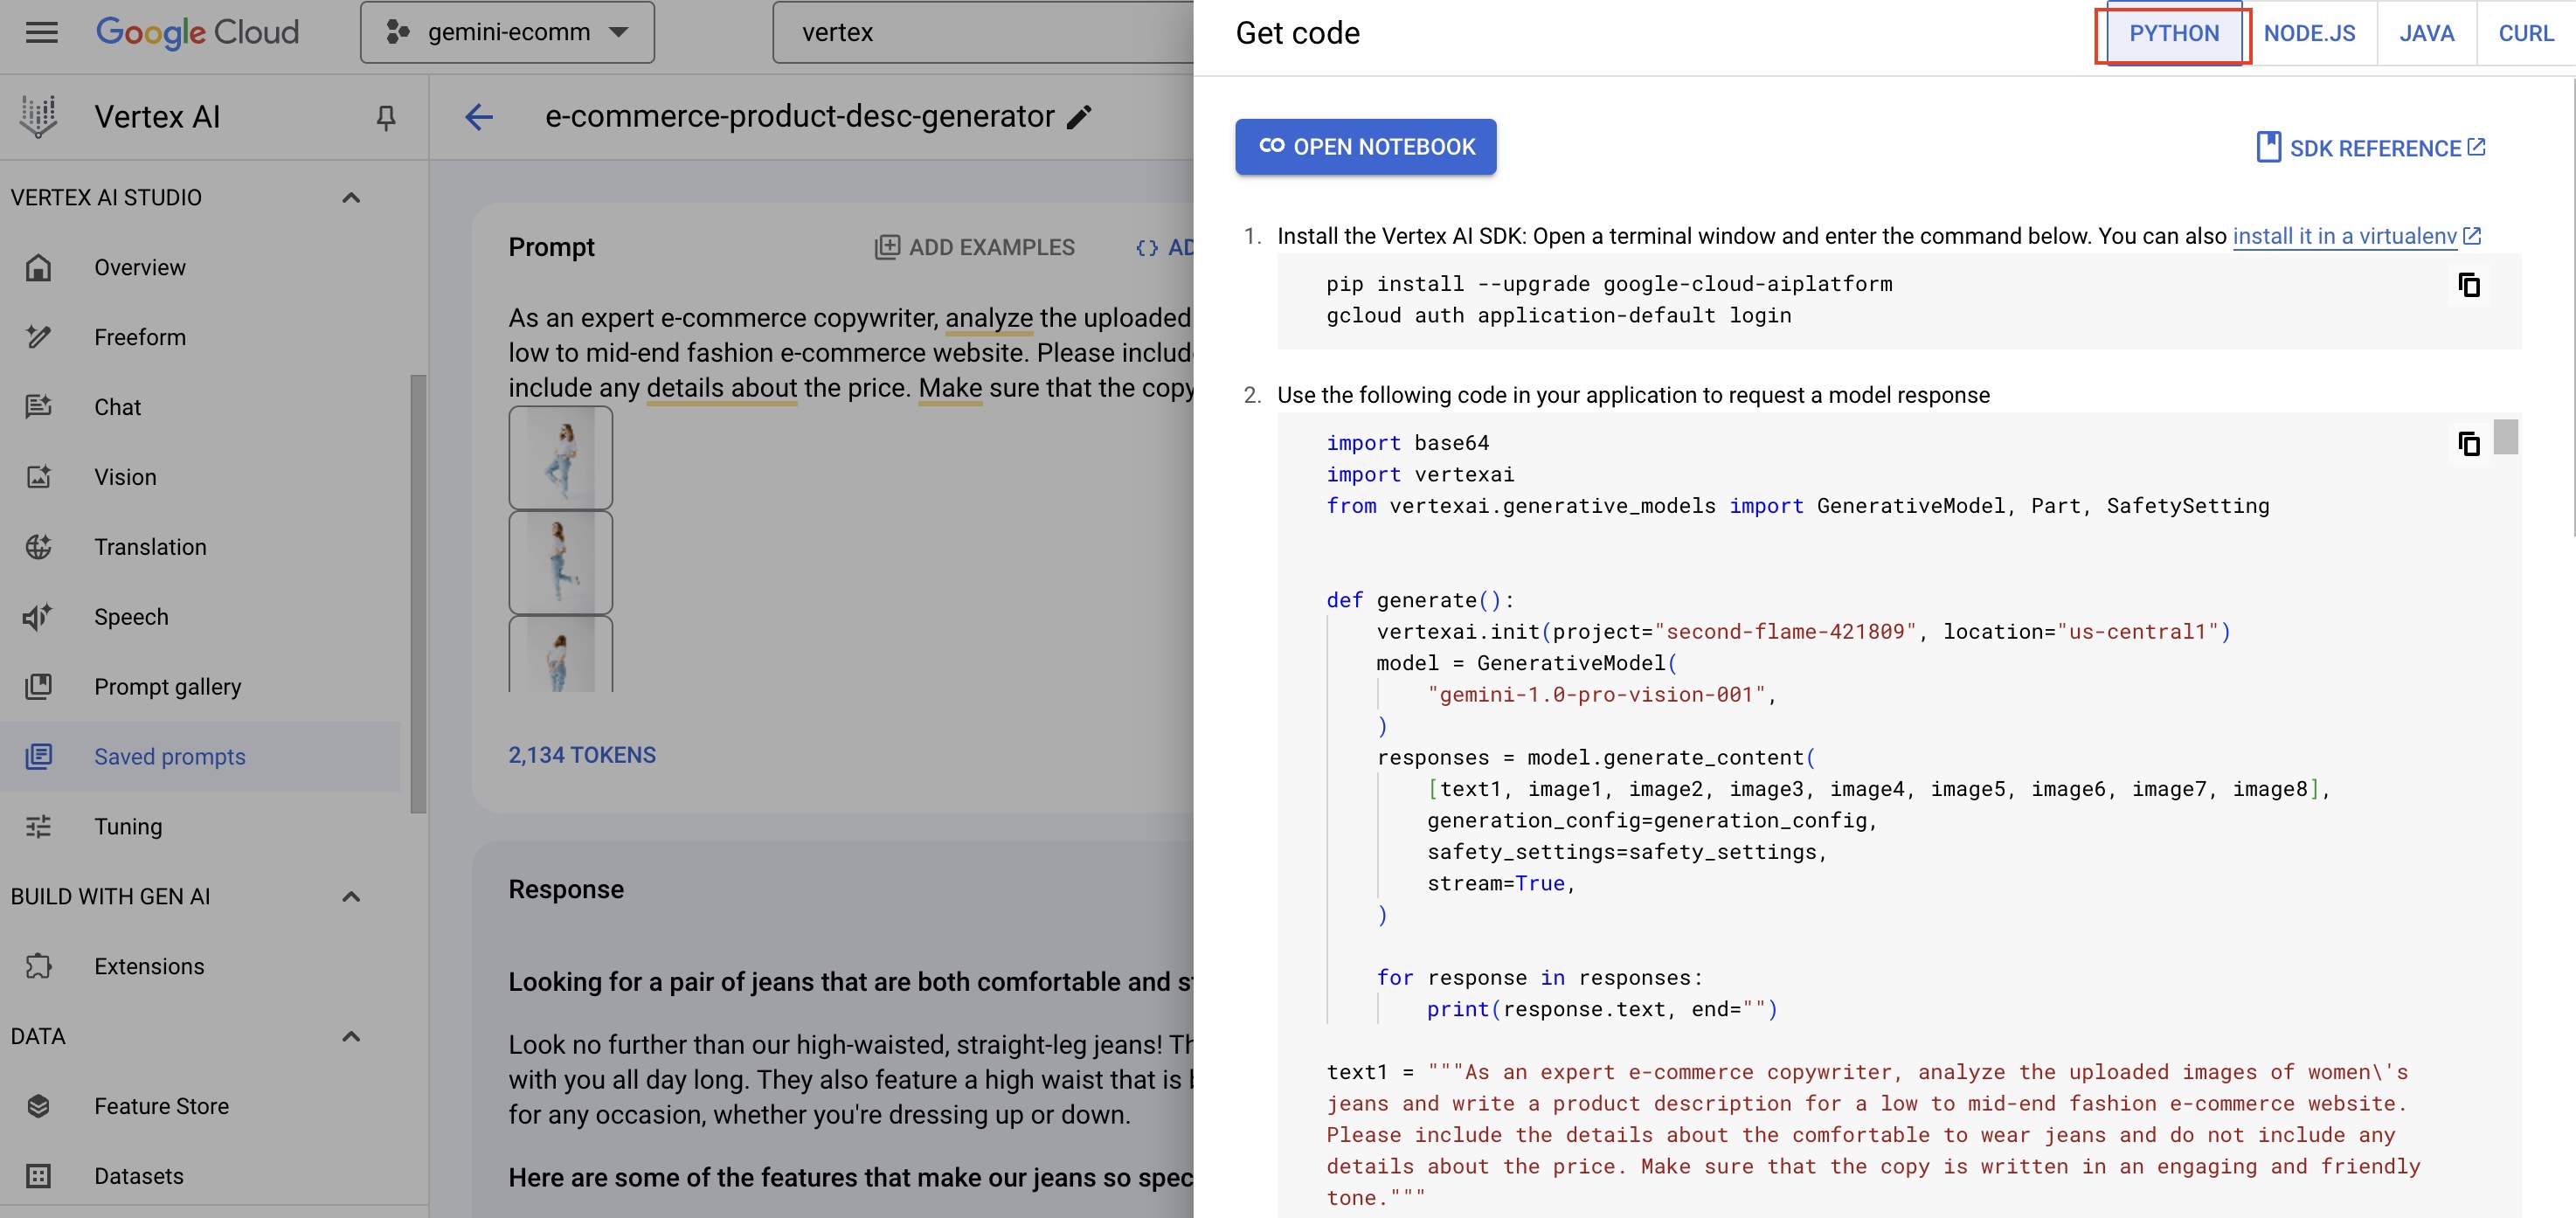Image resolution: width=2576 pixels, height=1218 pixels.
Task: Select the Translation tool
Action: pyautogui.click(x=150, y=547)
